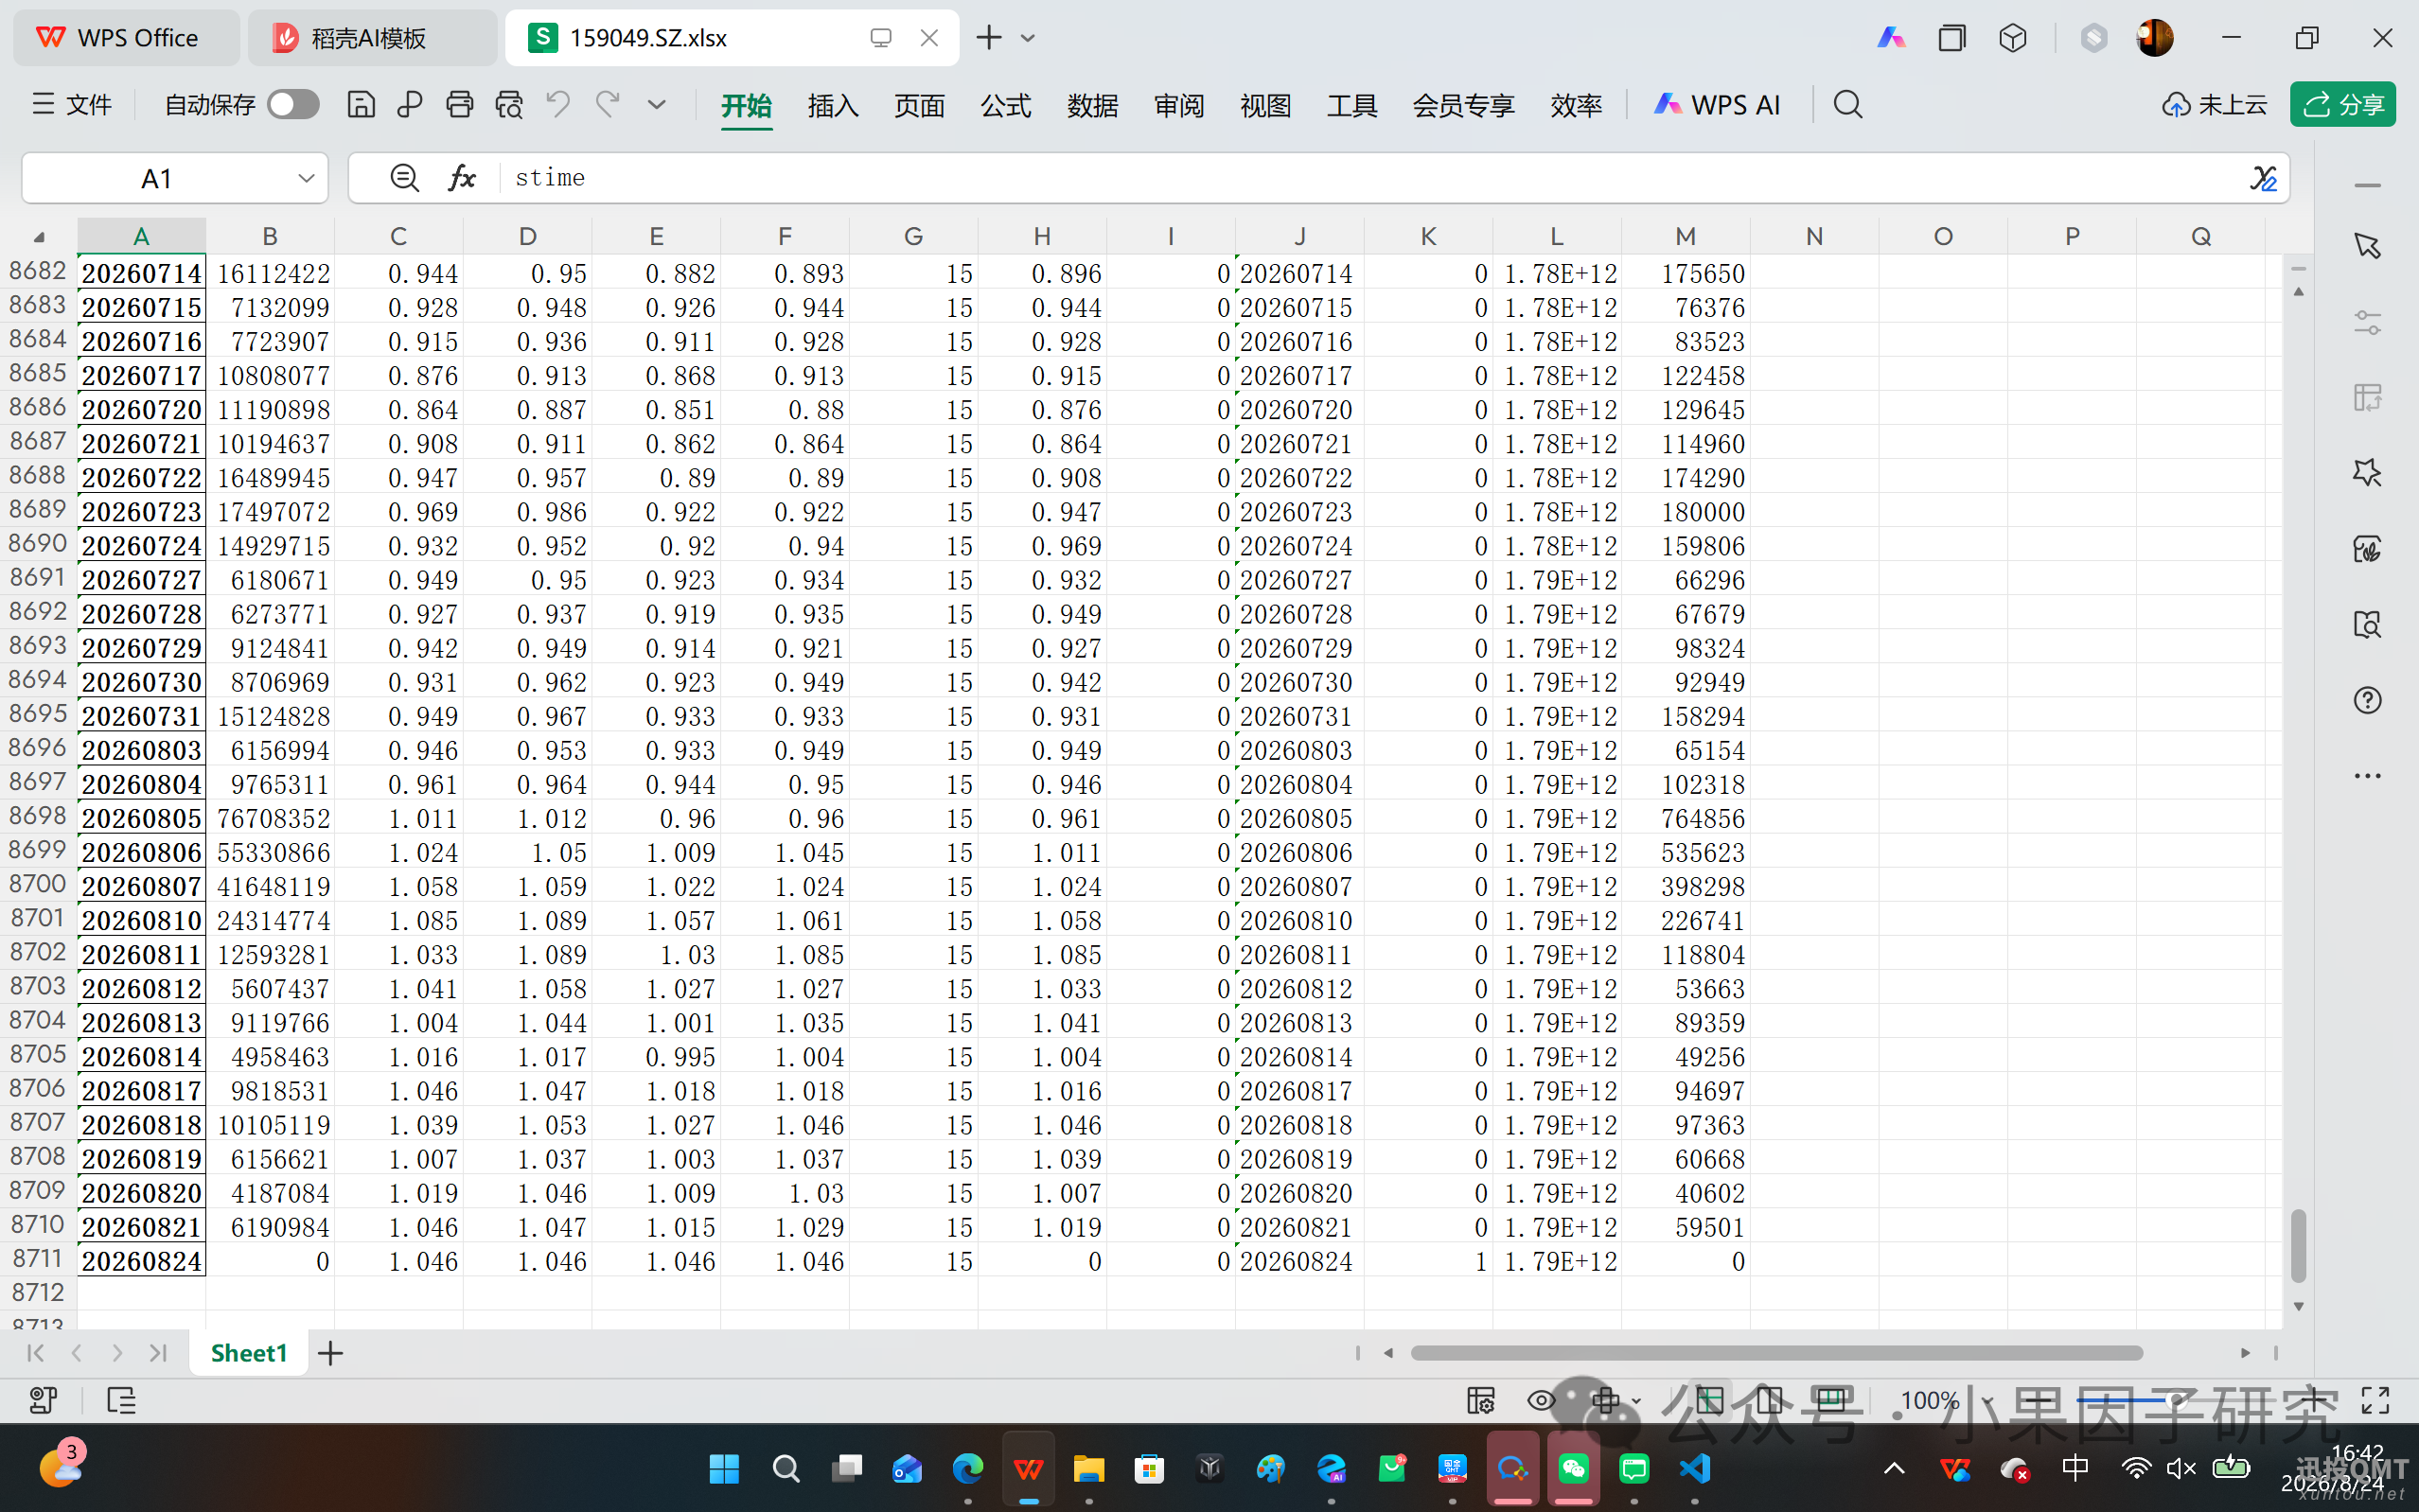The image size is (2419, 1512).
Task: Open the side panel settings sliders icon
Action: [2367, 322]
